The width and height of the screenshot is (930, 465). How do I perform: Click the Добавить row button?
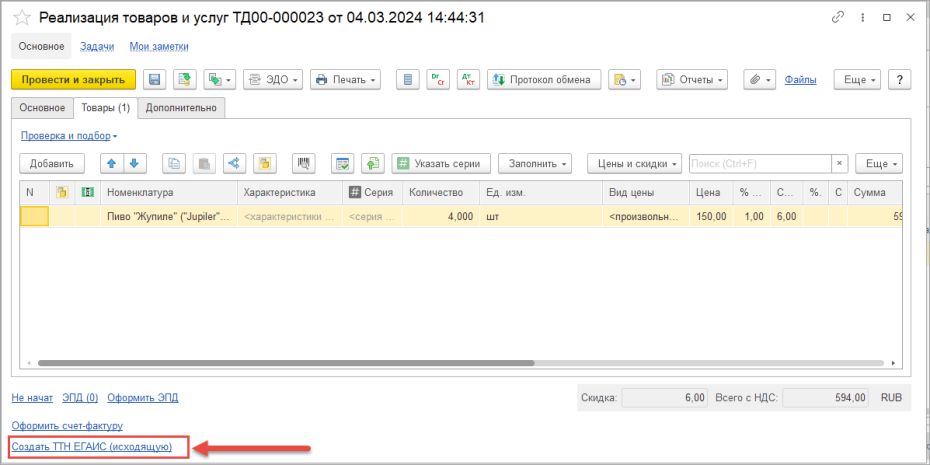coord(52,164)
